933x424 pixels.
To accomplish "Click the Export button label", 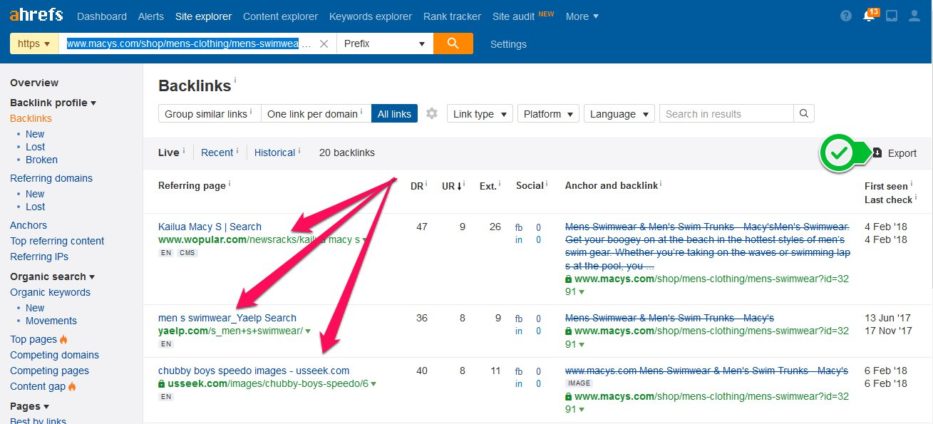I will point(902,153).
